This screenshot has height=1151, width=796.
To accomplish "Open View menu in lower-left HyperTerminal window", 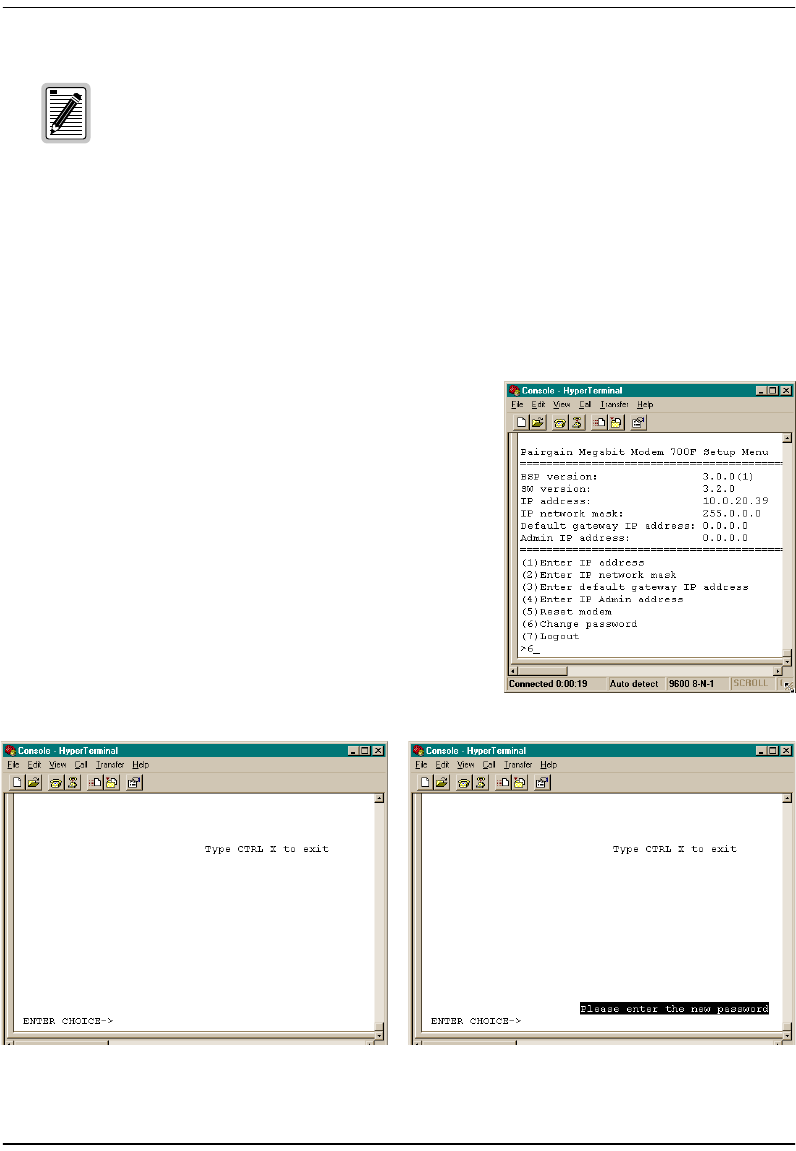I will (57, 765).
